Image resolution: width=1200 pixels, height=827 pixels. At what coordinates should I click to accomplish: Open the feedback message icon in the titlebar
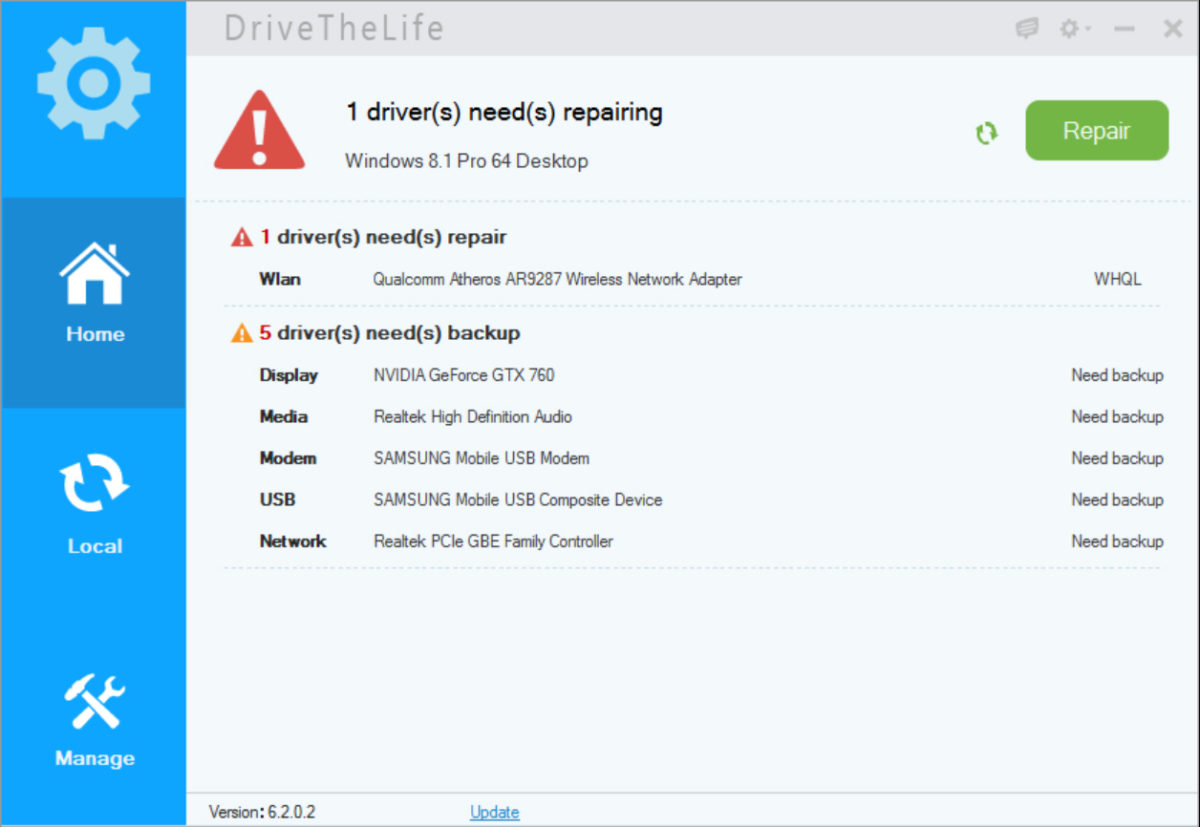pos(1026,28)
